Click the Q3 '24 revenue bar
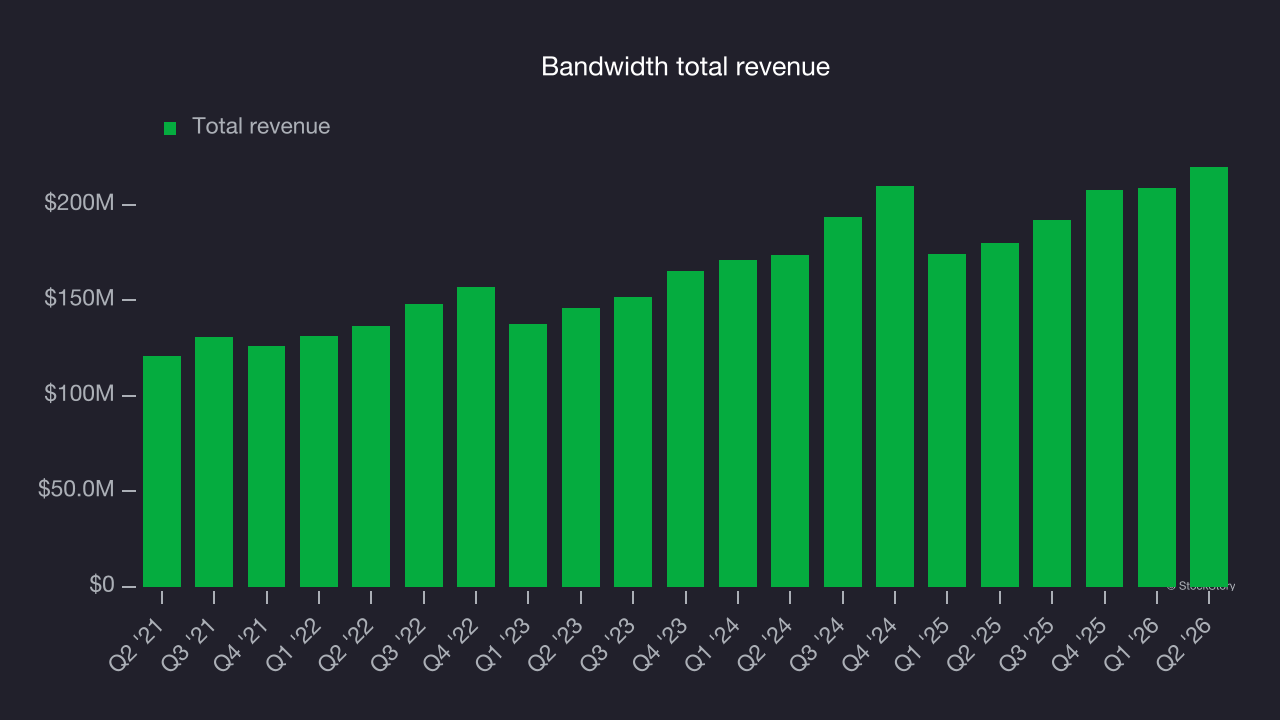The height and width of the screenshot is (720, 1280). 843,402
